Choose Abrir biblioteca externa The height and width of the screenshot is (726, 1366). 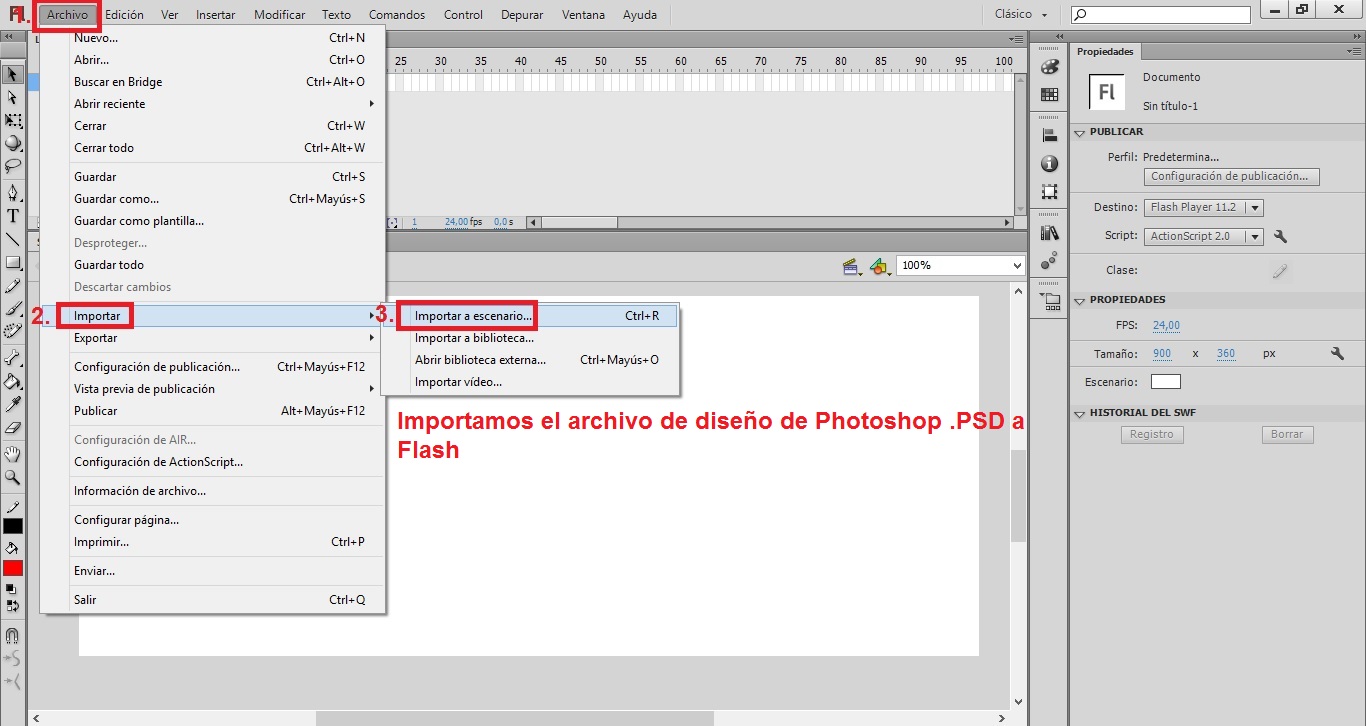point(530,360)
